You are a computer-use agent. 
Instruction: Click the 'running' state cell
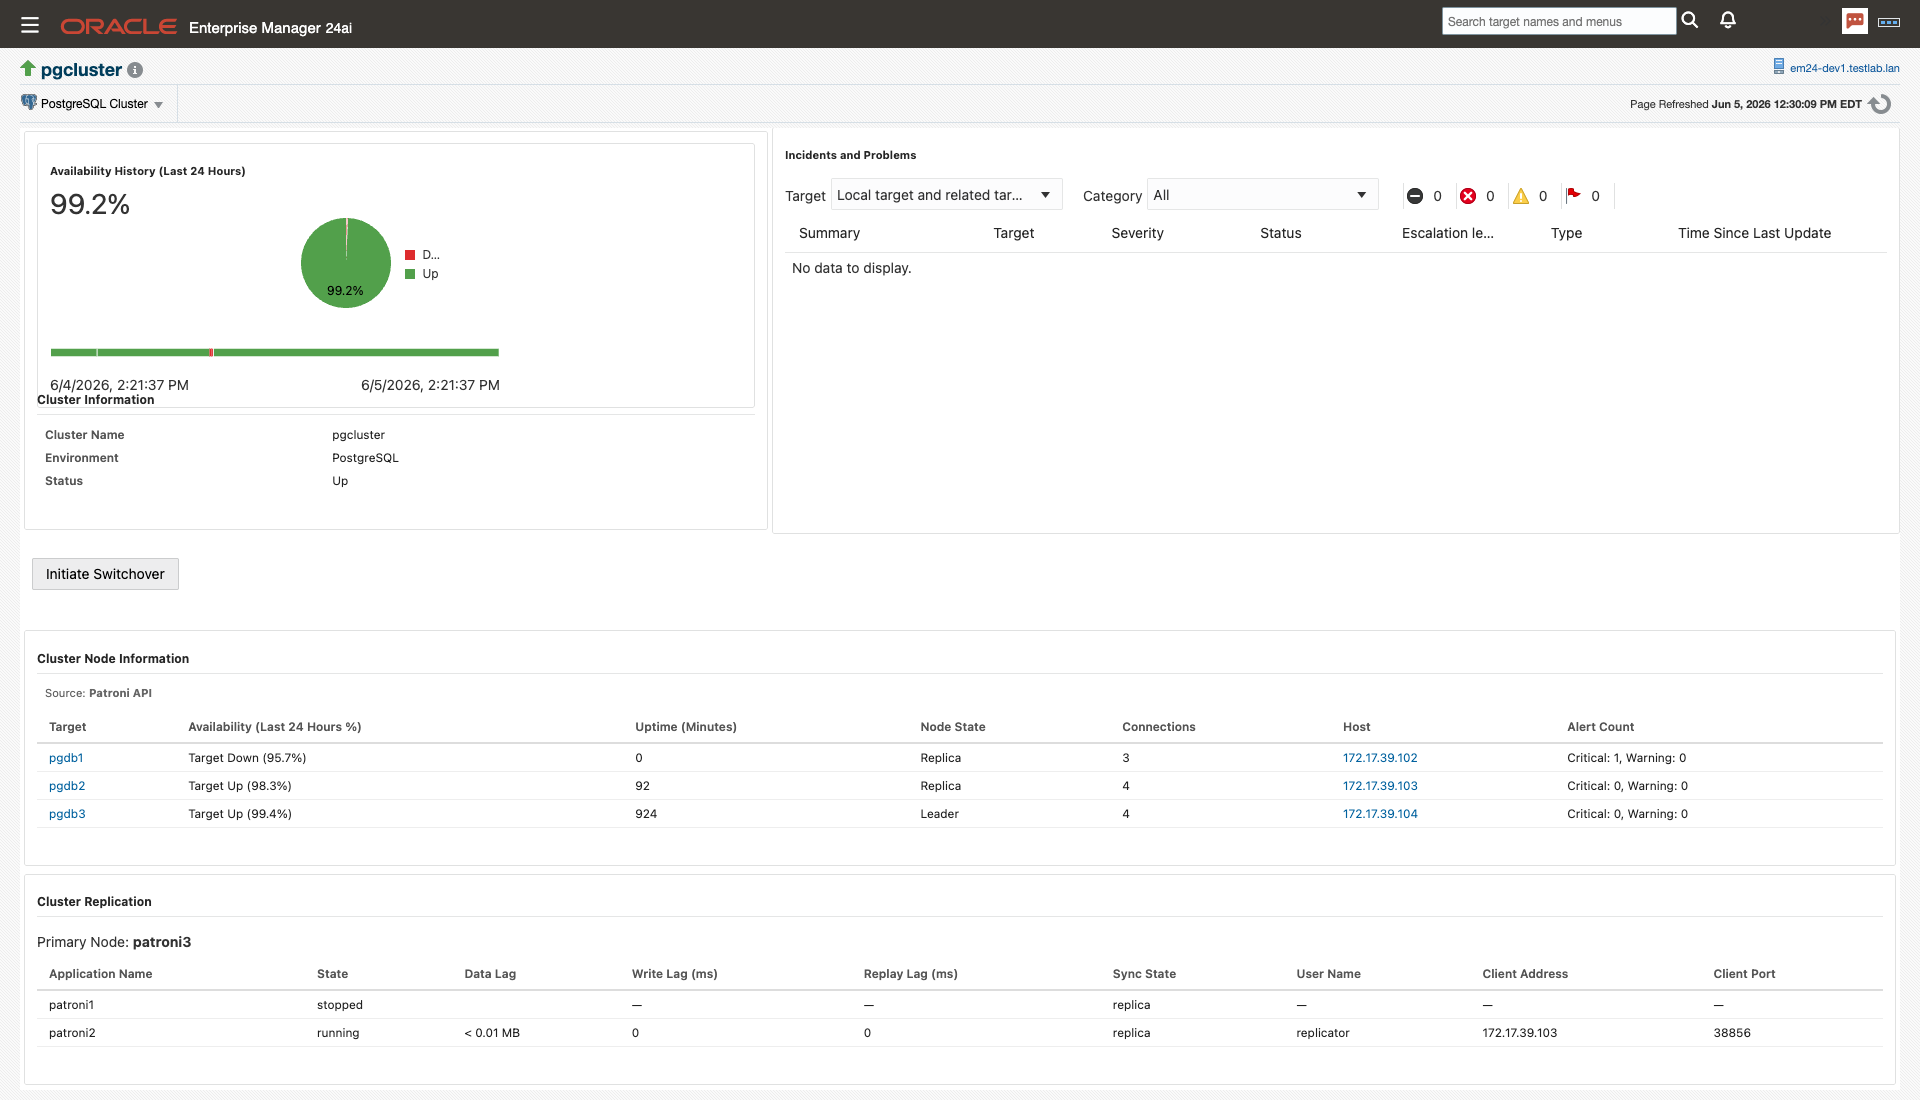click(x=338, y=1033)
